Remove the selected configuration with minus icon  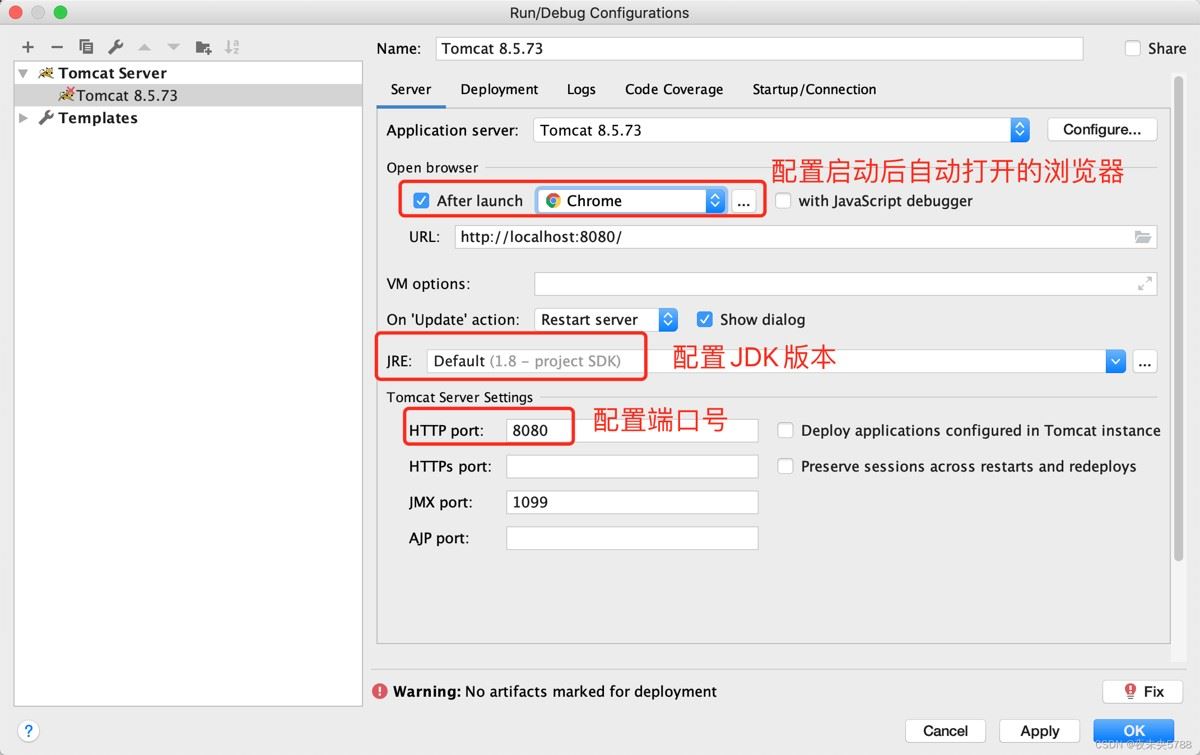point(57,47)
